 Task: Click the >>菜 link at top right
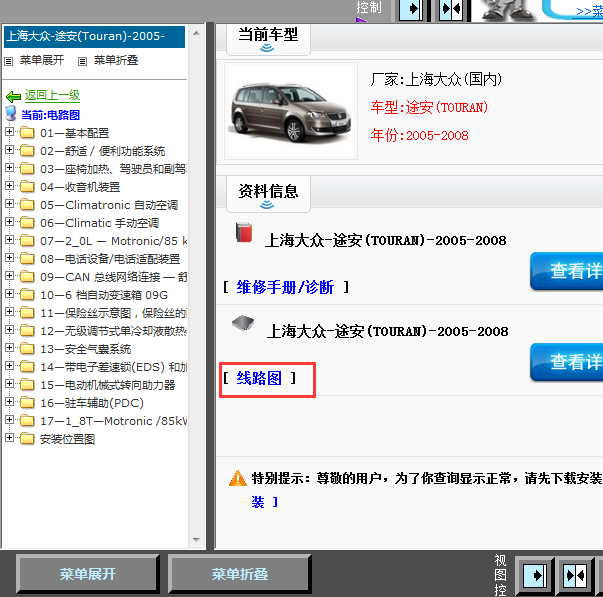tap(590, 12)
